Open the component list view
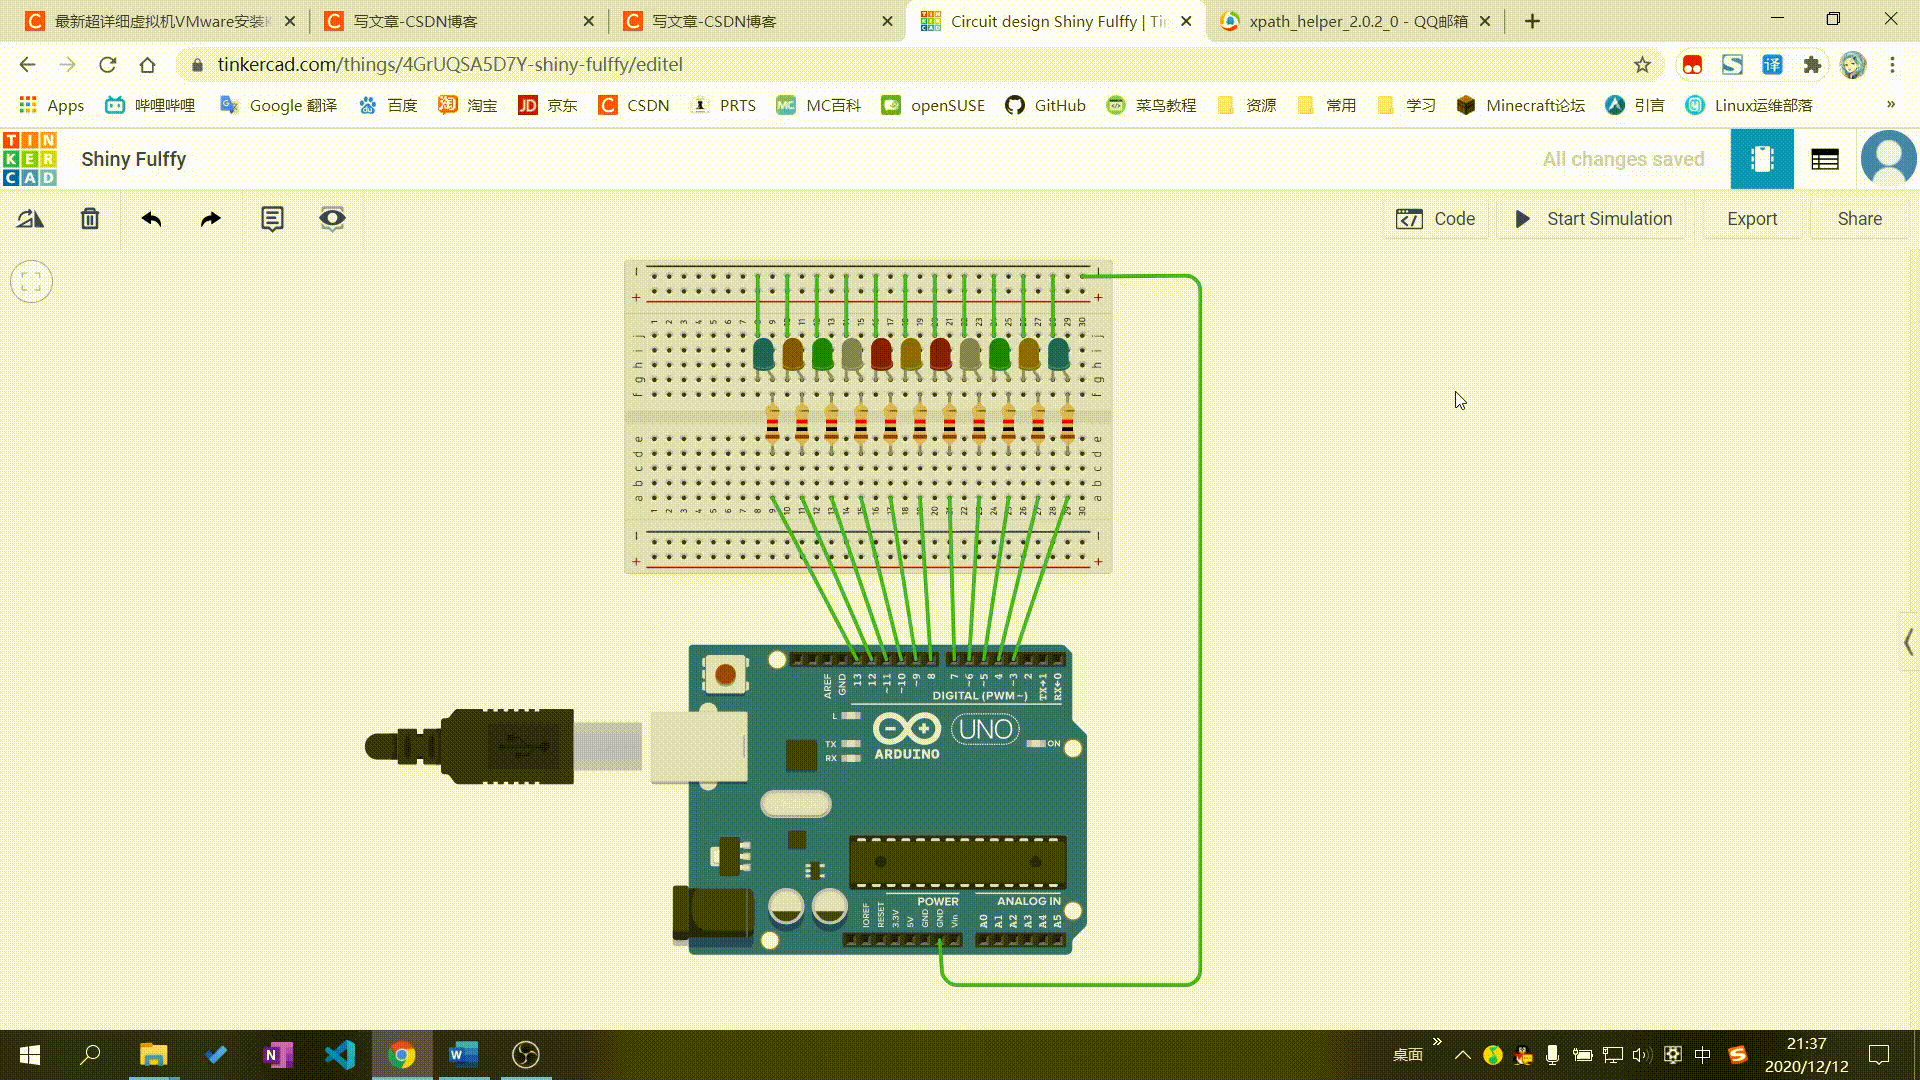Image resolution: width=1920 pixels, height=1080 pixels. [x=1825, y=159]
